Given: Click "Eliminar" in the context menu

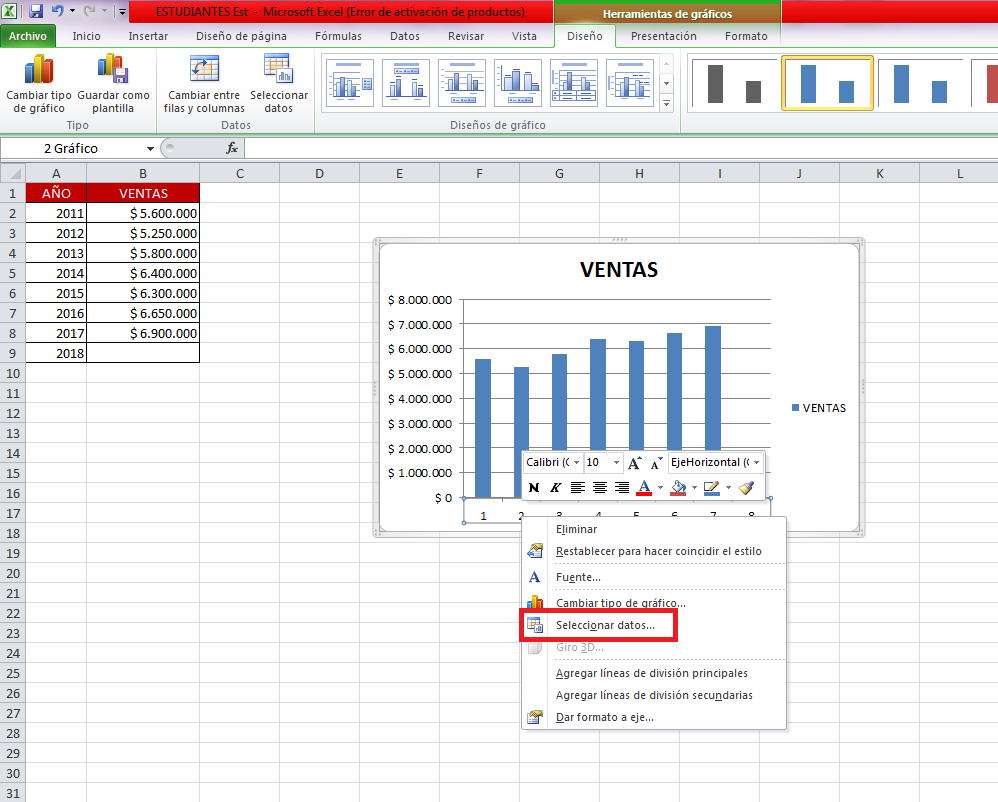Looking at the screenshot, I should (575, 529).
